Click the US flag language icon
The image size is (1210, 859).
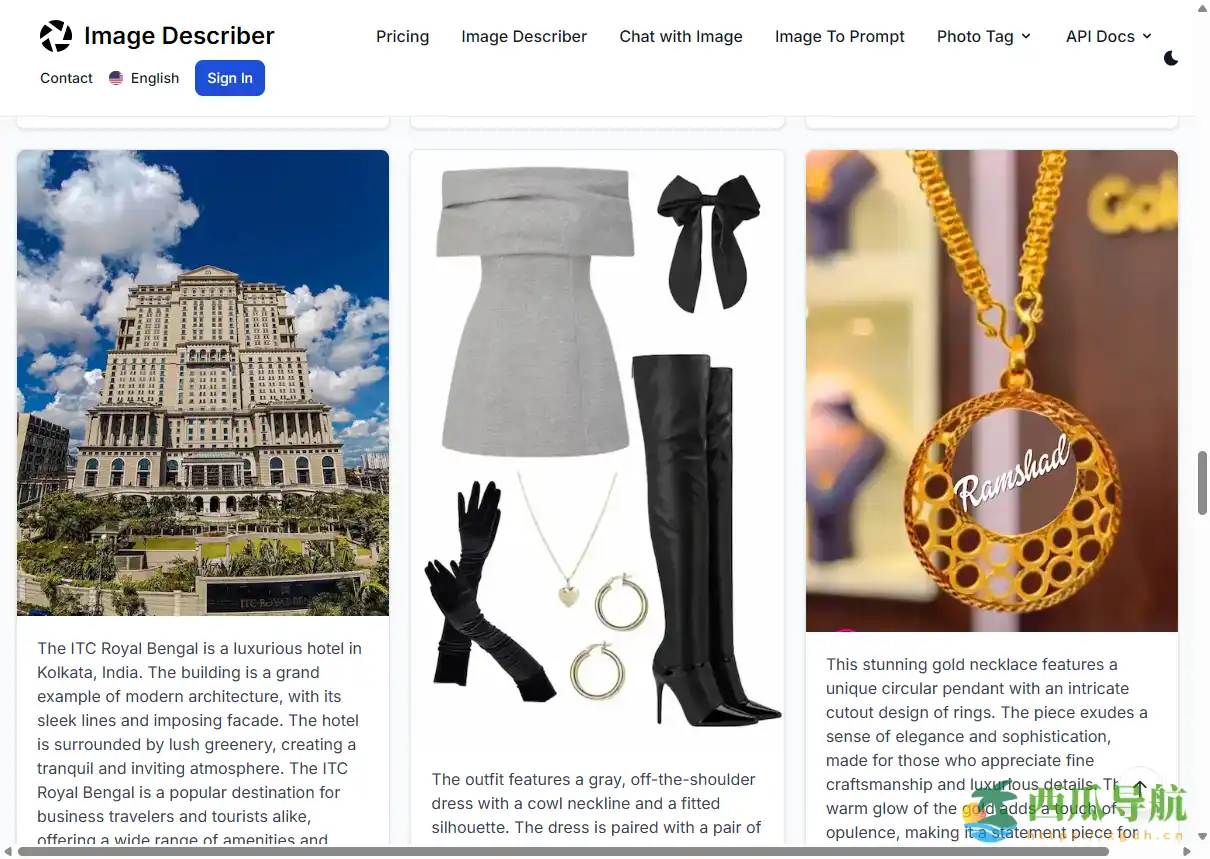point(116,78)
